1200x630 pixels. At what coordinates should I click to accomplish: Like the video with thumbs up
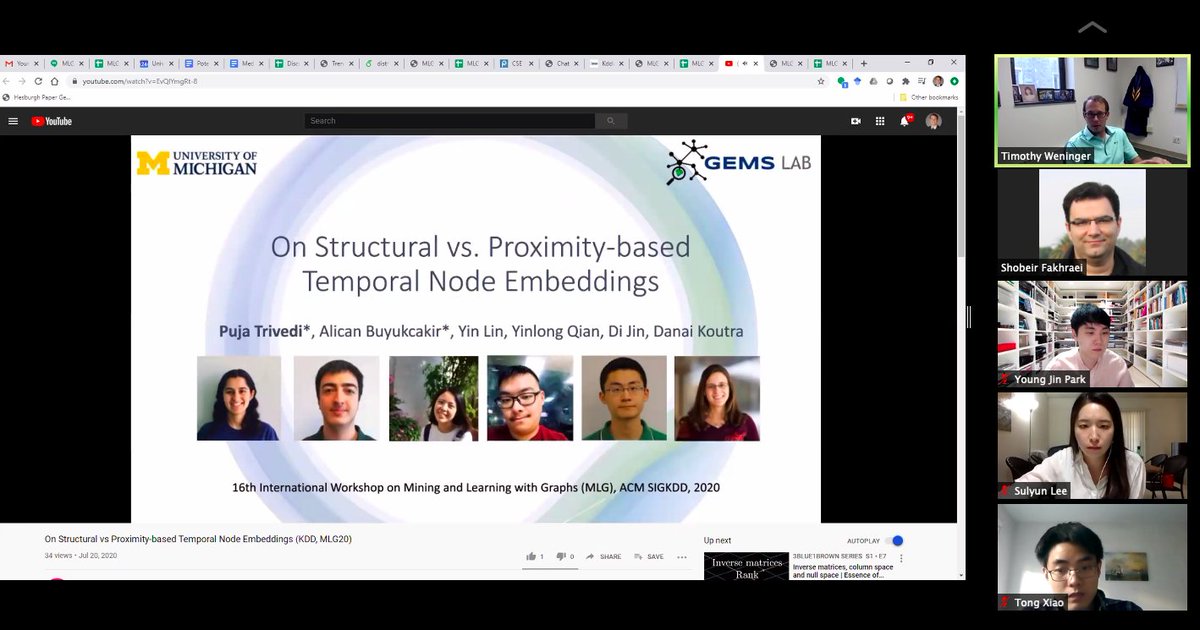[x=530, y=558]
